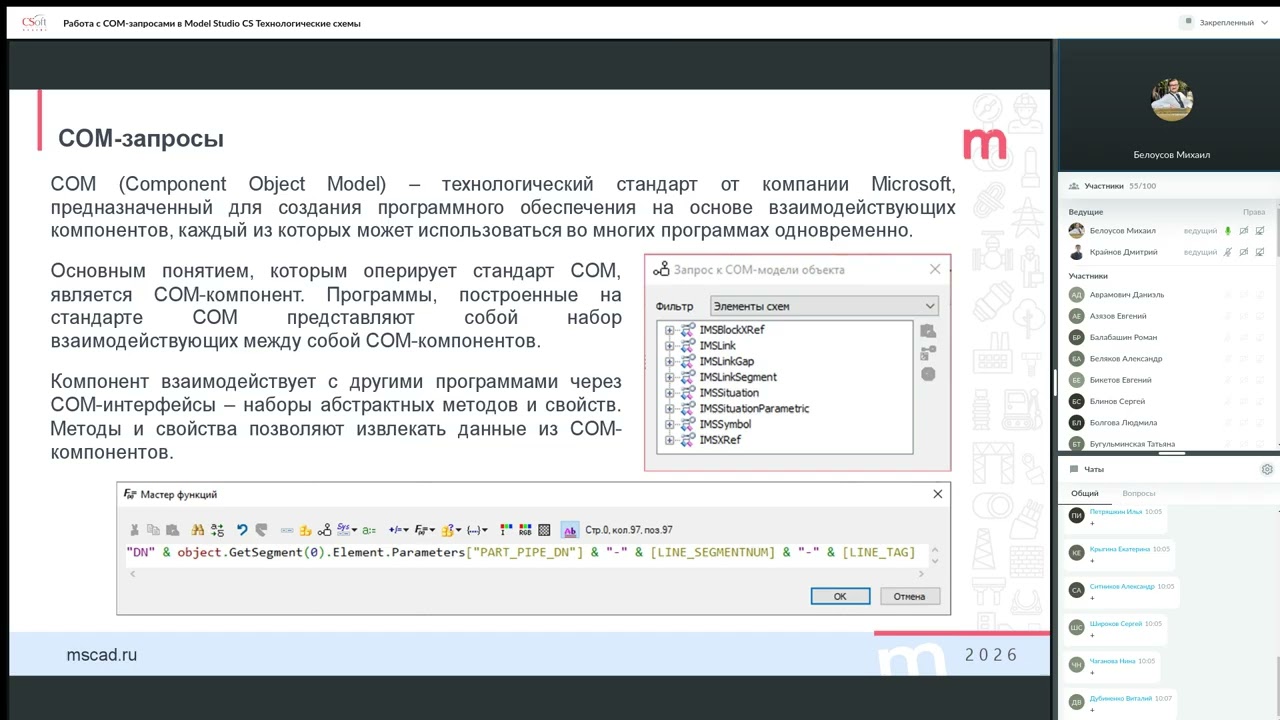The width and height of the screenshot is (1280, 720).
Task: Click the Cut scissors icon in Мастер функций
Action: (x=134, y=530)
